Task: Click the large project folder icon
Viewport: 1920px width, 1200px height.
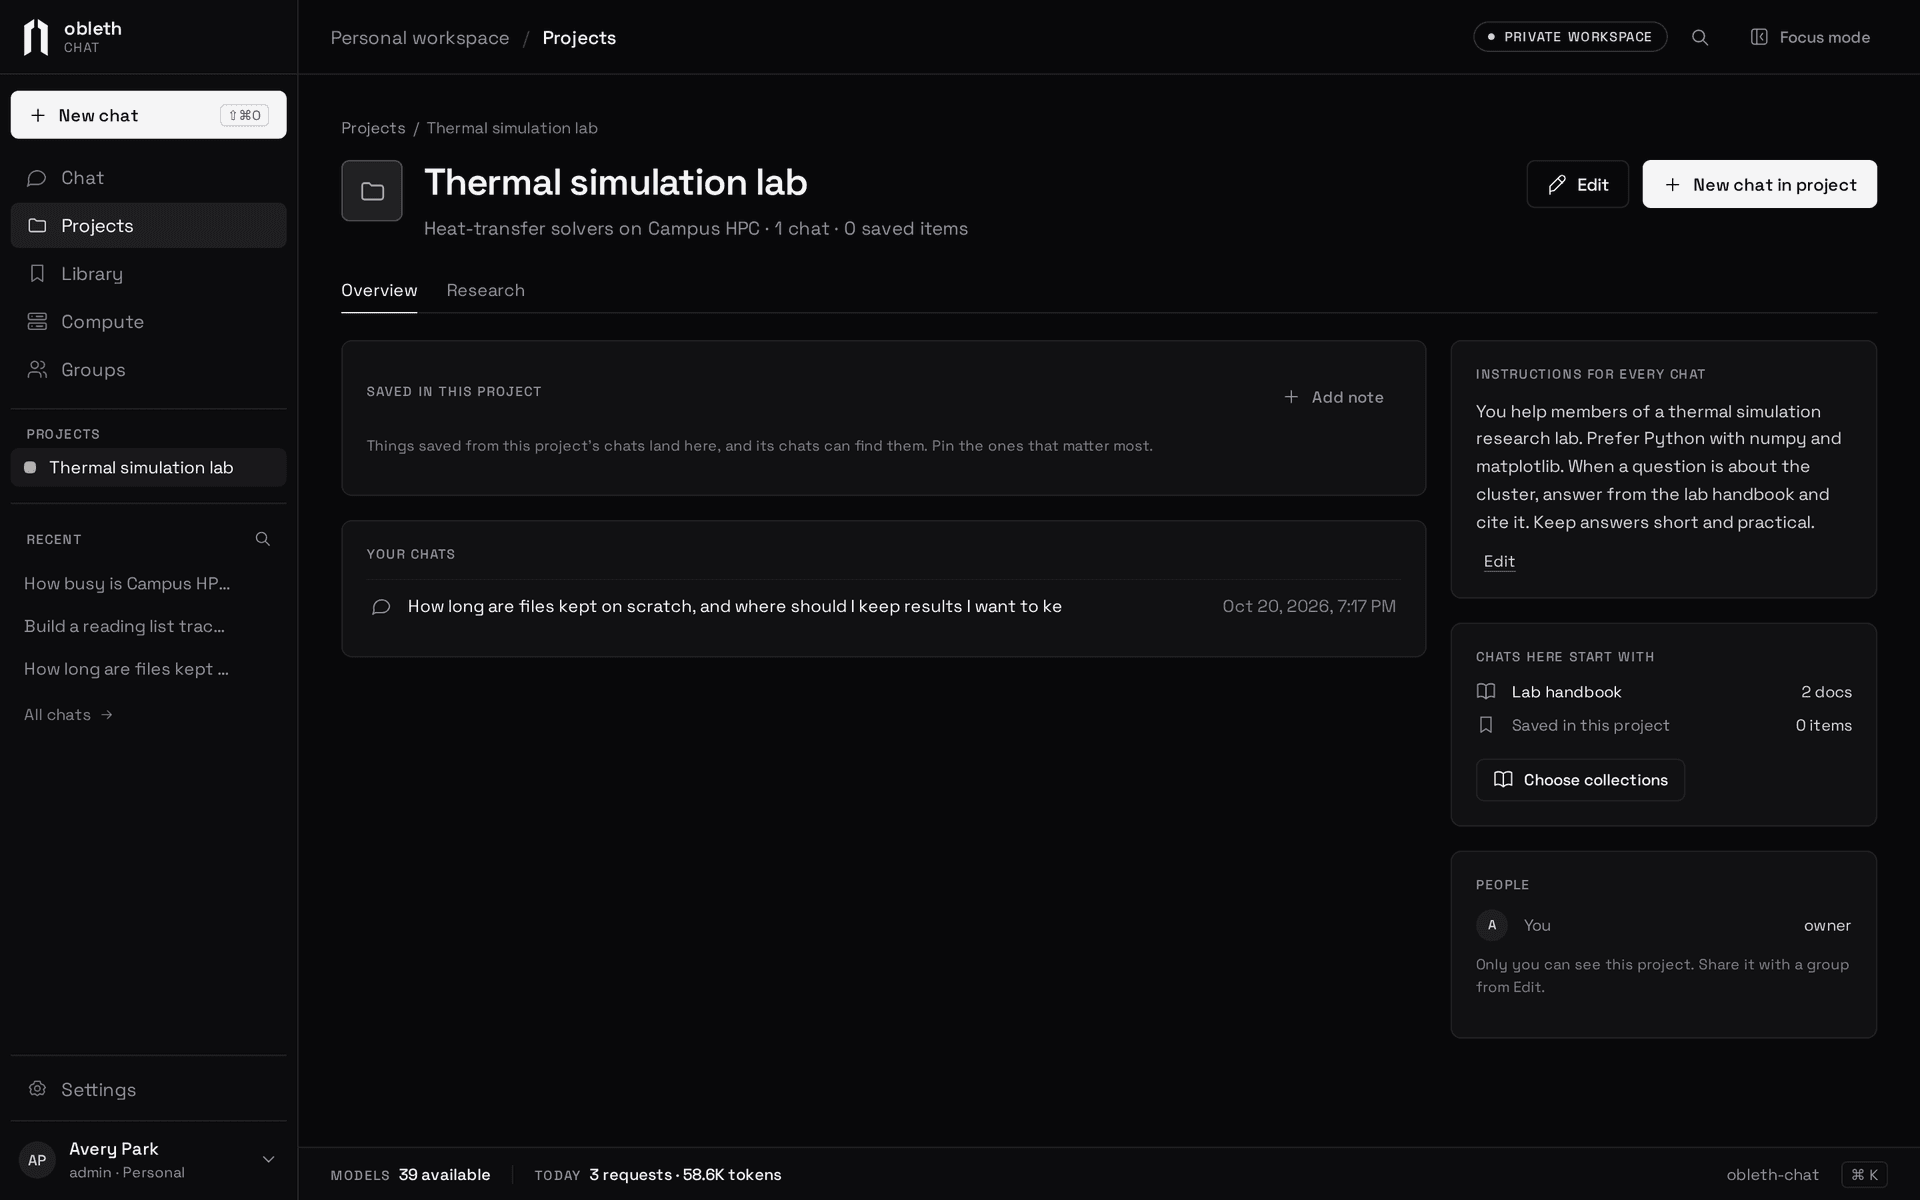Action: 372,191
